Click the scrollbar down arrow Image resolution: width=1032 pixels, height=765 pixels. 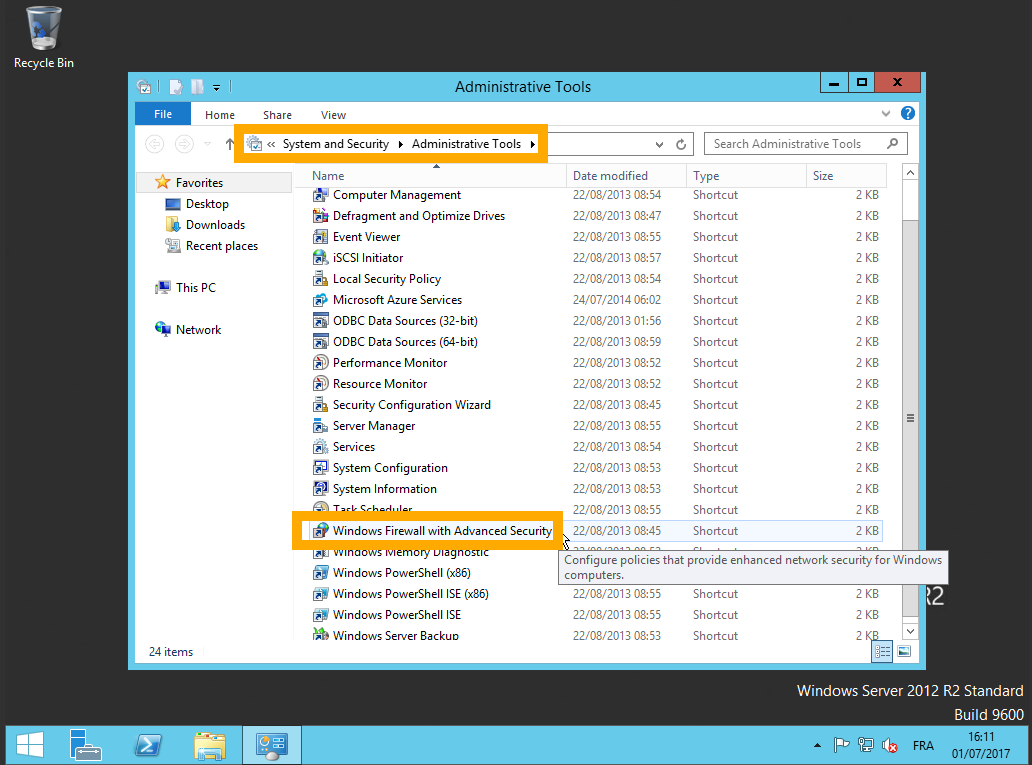(x=910, y=631)
